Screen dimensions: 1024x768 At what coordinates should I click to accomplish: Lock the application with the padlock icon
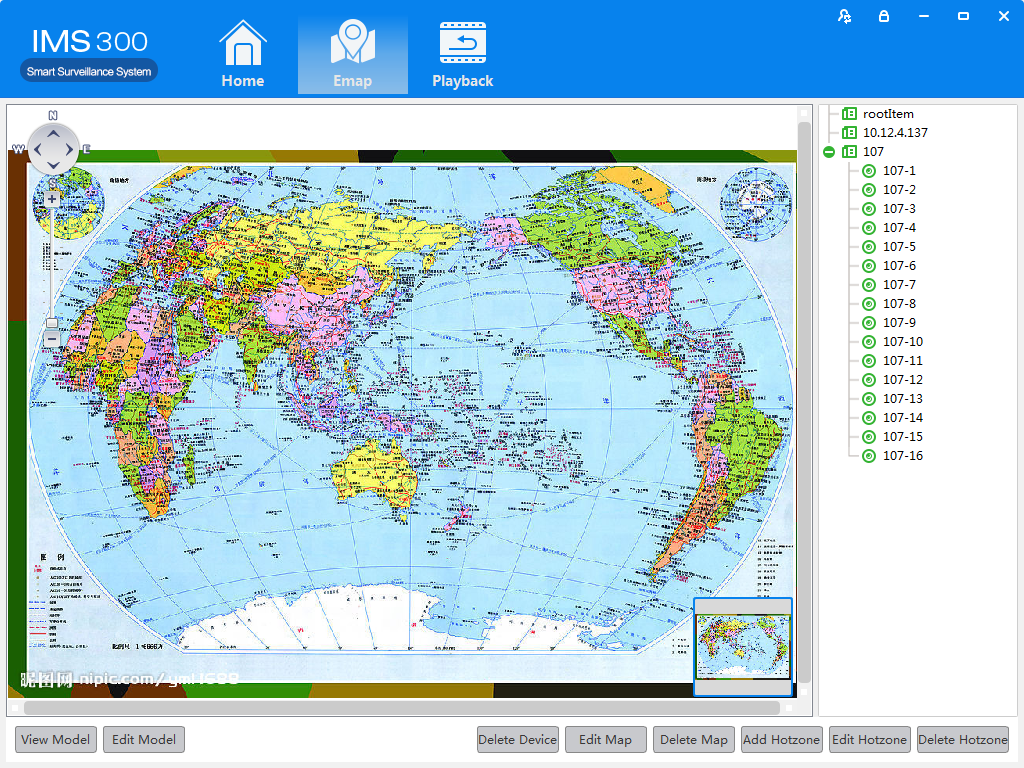(x=884, y=16)
